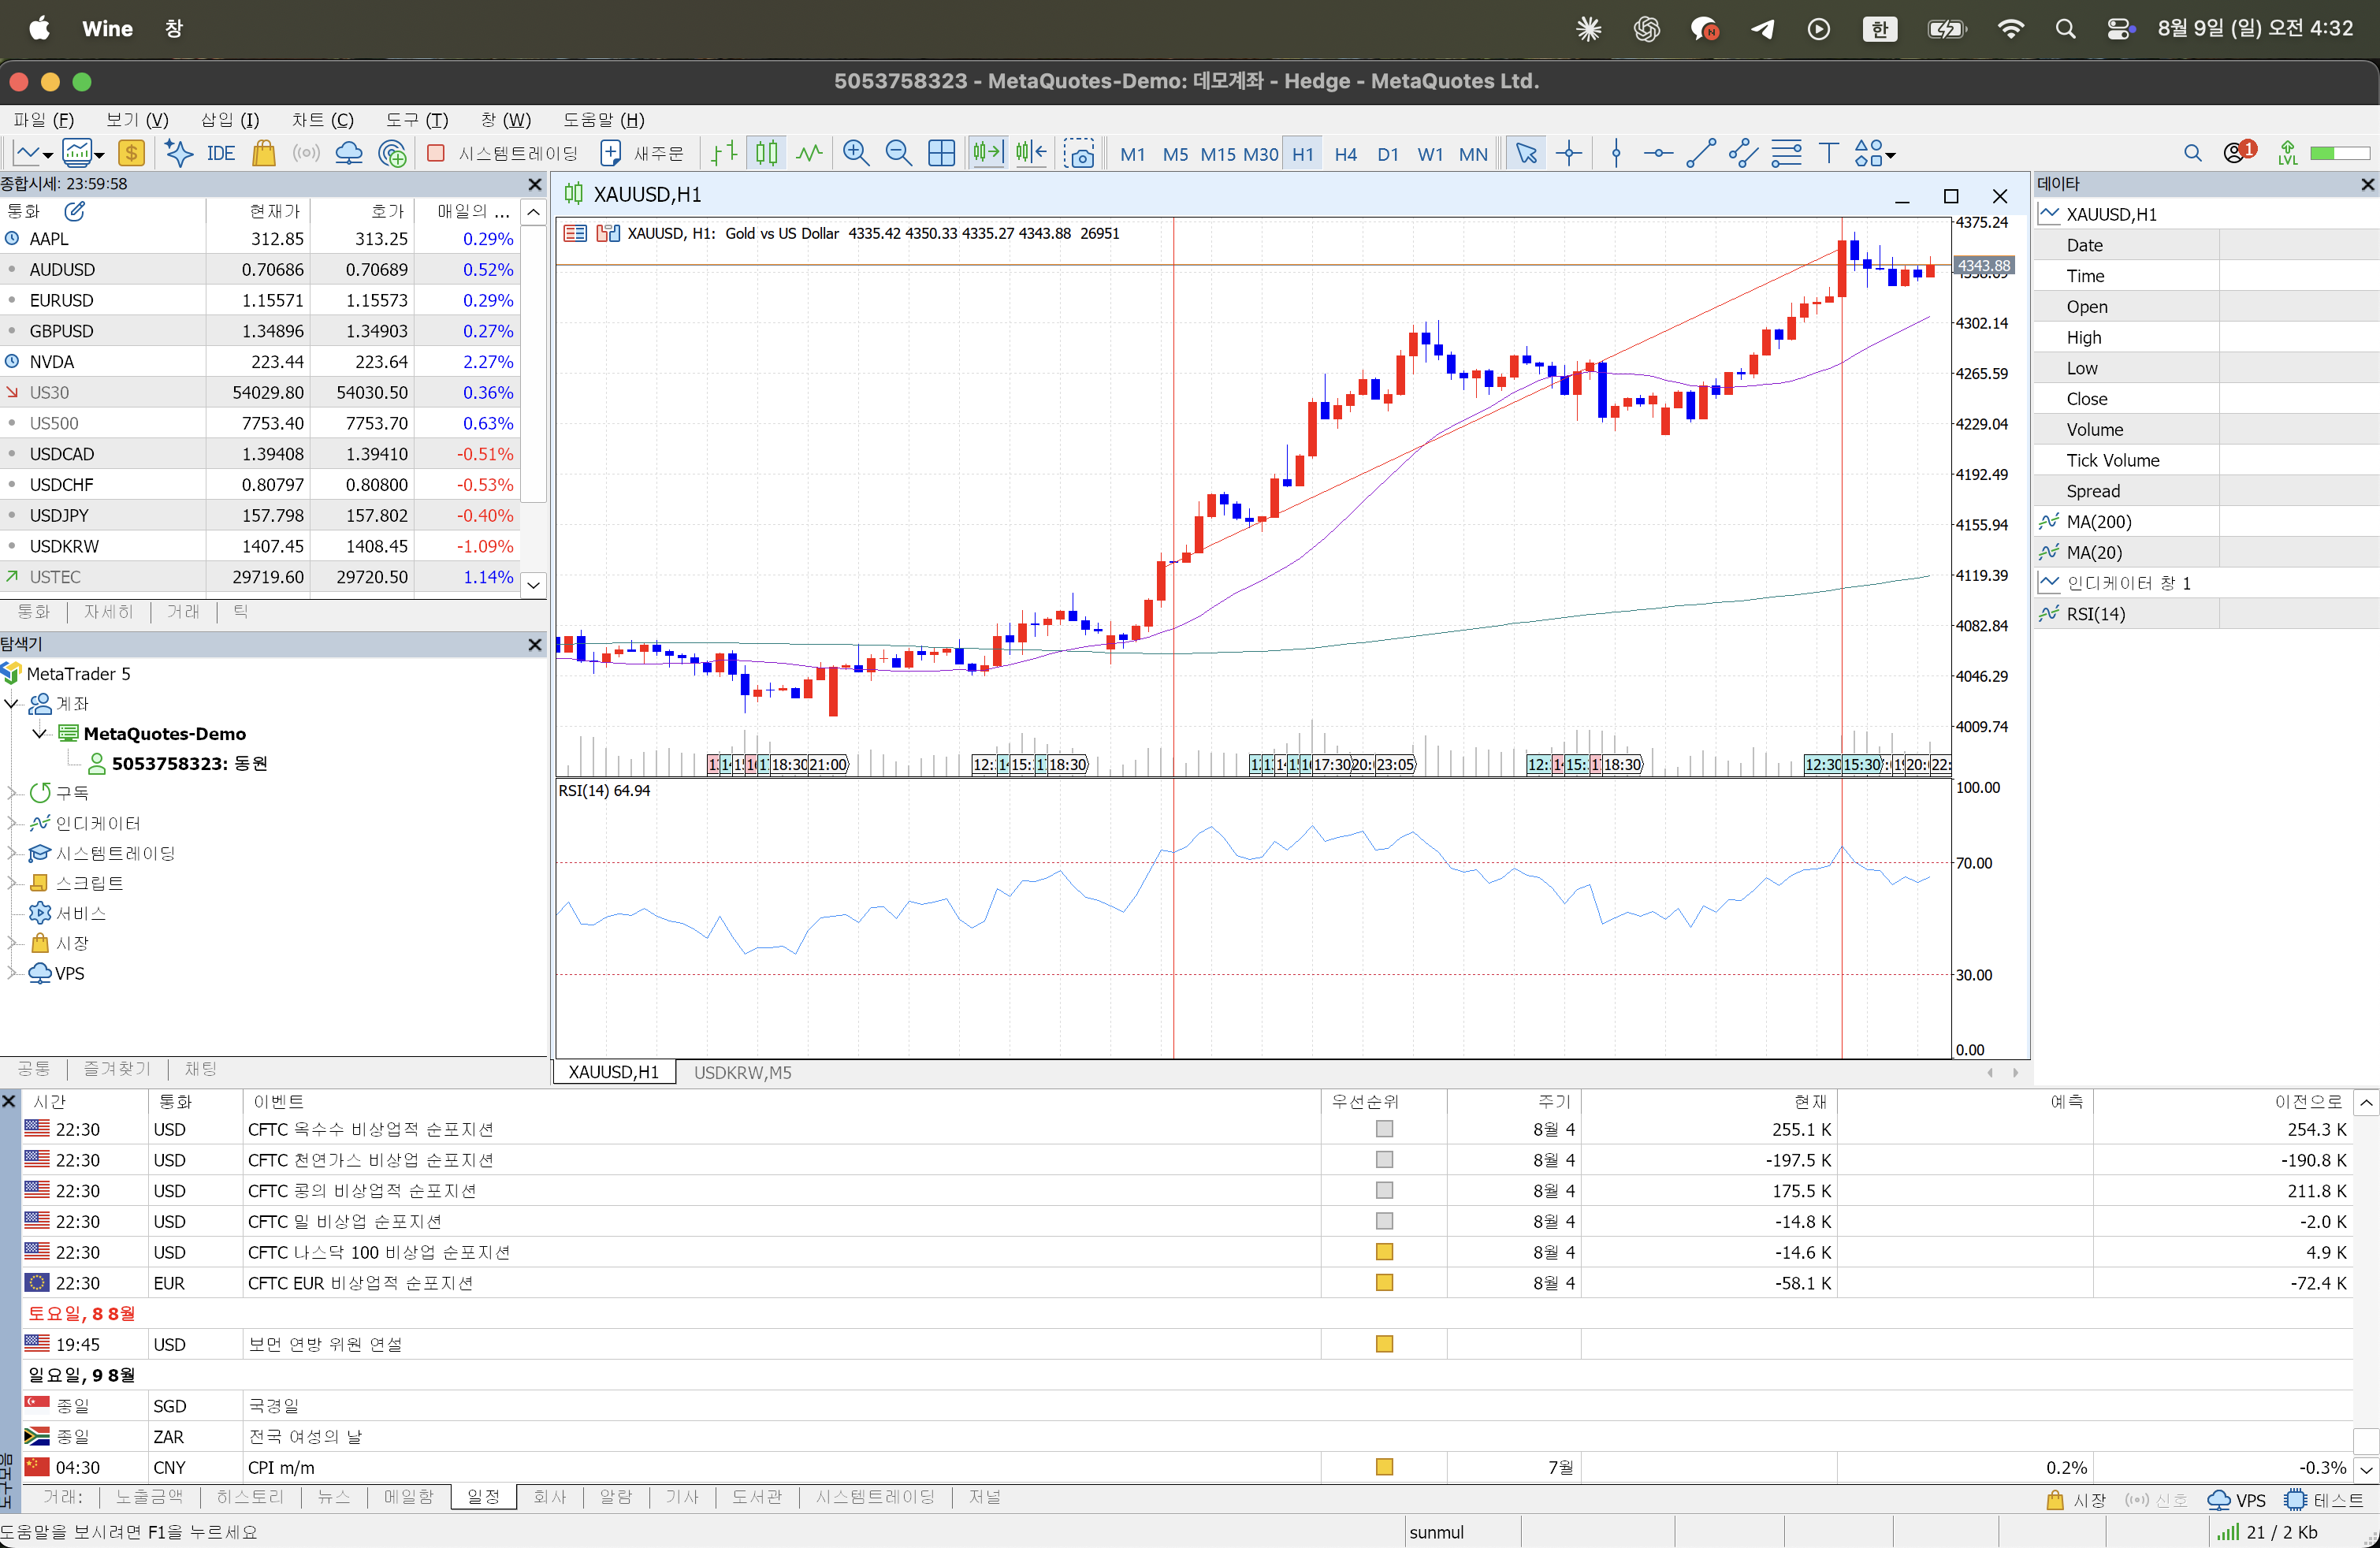
Task: Click the Market Watch scroll down arrow
Action: click(x=534, y=585)
